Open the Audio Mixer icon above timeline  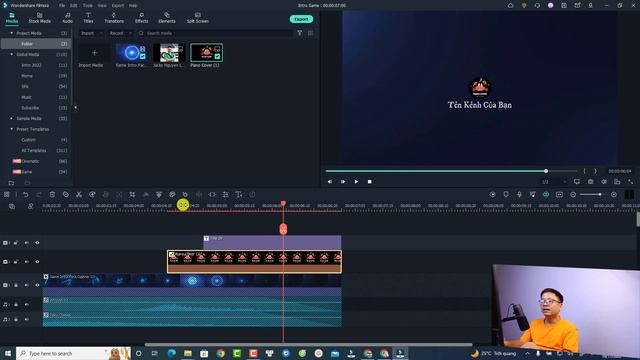[x=533, y=195]
